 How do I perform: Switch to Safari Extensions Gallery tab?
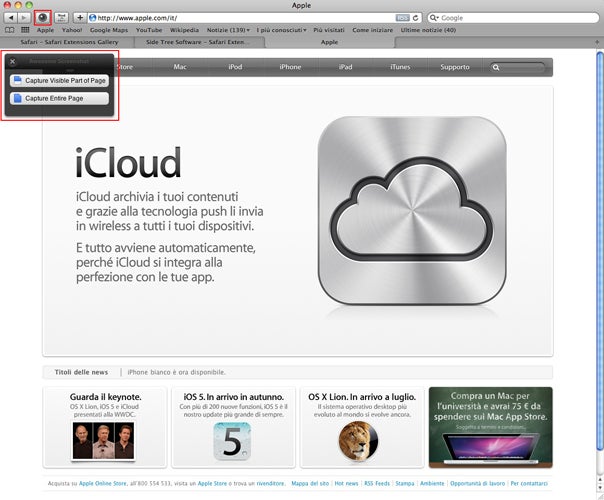point(69,42)
